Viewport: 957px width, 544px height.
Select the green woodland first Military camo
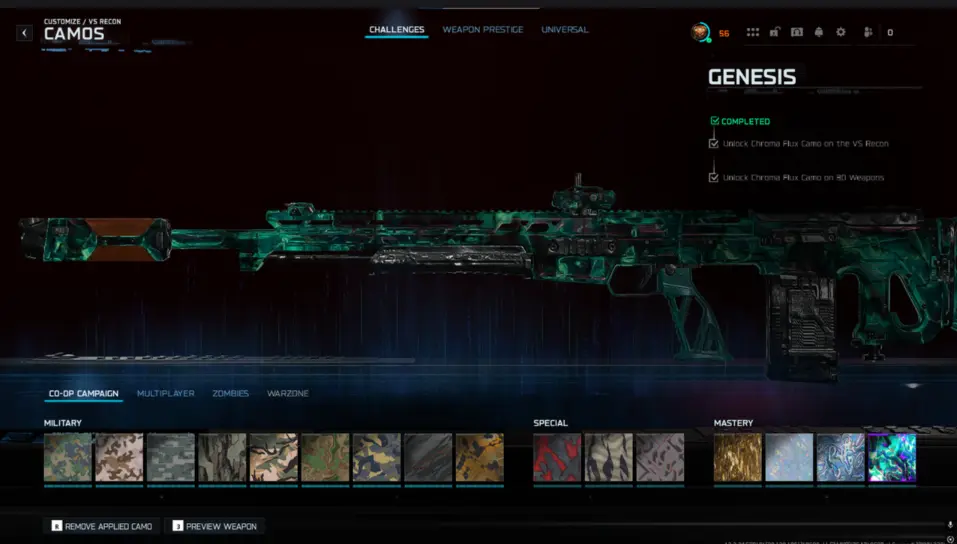(68, 458)
